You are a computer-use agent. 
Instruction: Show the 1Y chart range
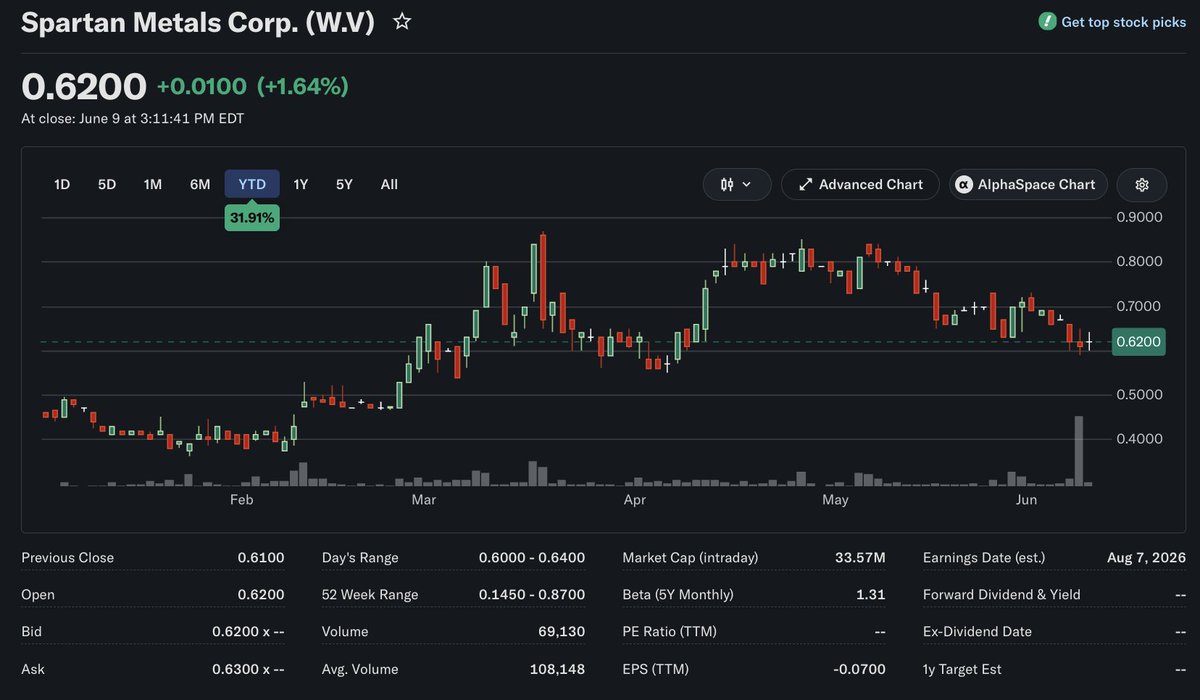[x=300, y=184]
